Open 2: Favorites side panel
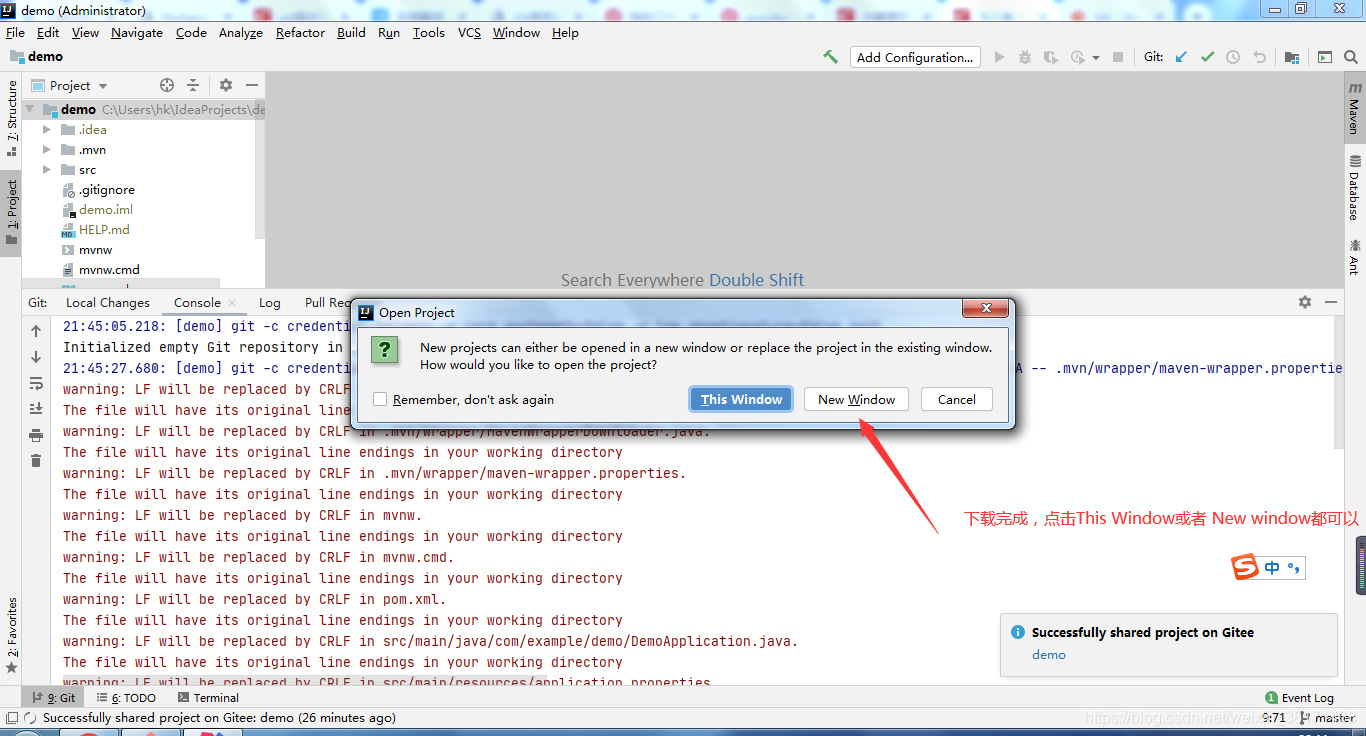The height and width of the screenshot is (736, 1366). 11,634
